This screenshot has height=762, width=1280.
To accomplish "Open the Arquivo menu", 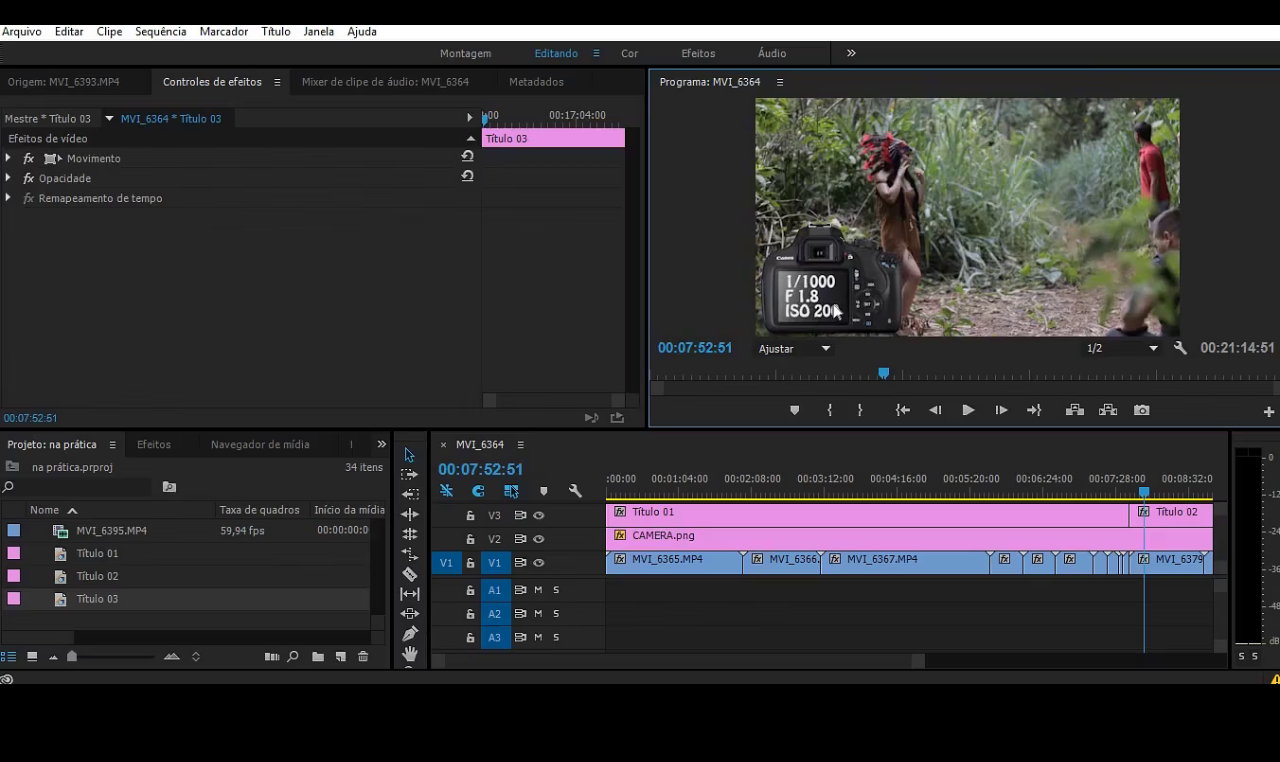I will click(22, 31).
